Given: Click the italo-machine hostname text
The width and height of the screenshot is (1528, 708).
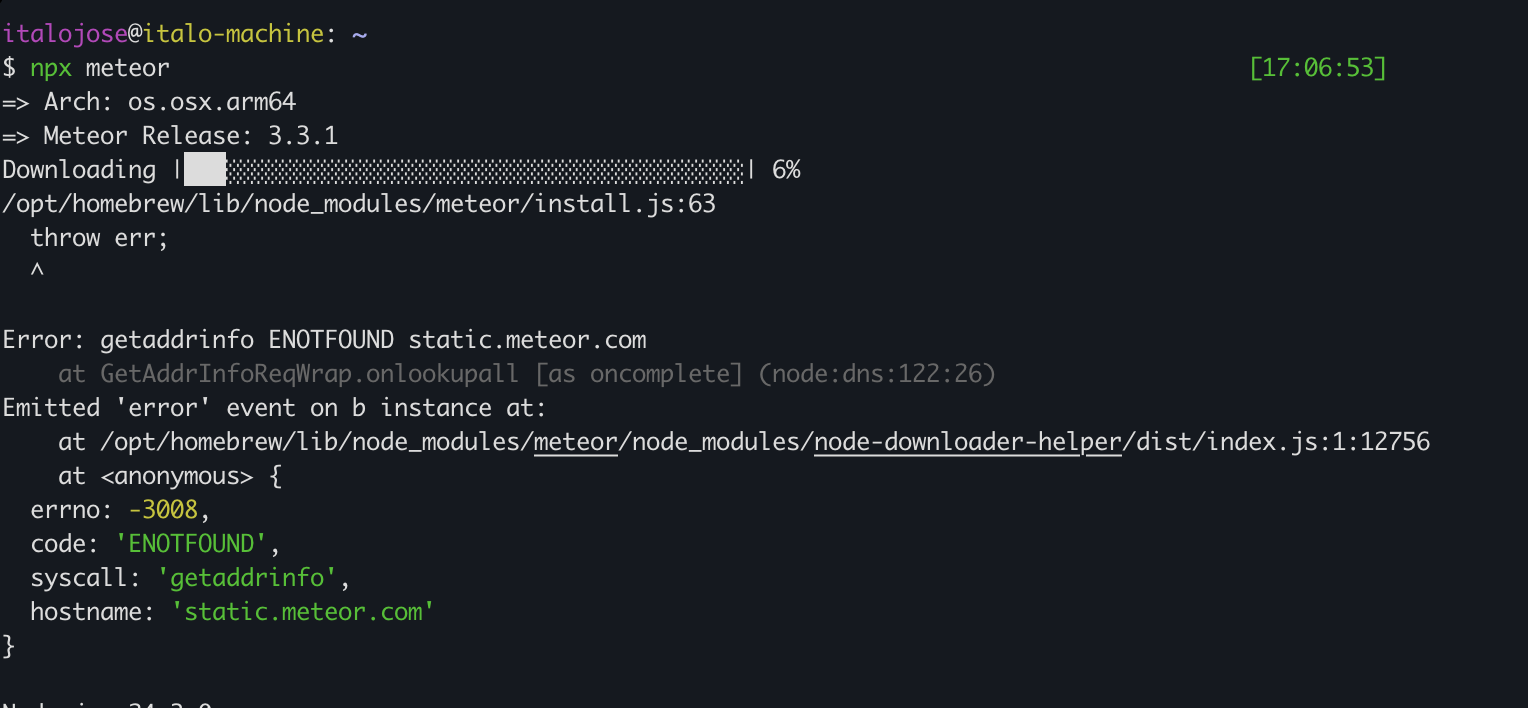Looking at the screenshot, I should pyautogui.click(x=234, y=34).
